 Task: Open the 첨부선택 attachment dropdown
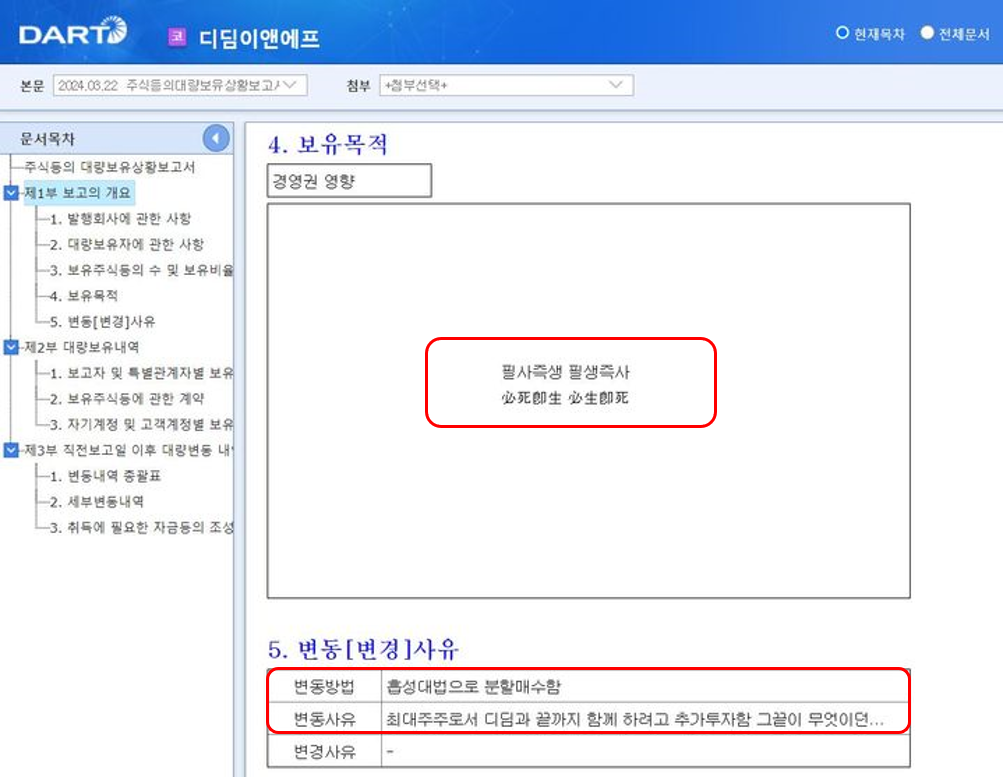(506, 85)
